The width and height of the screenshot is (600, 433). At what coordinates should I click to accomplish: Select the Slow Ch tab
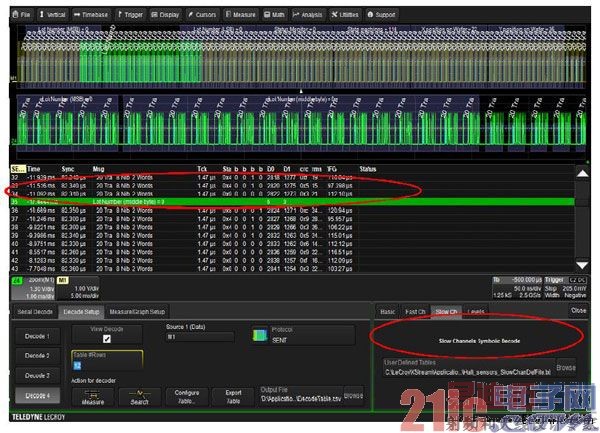(446, 312)
